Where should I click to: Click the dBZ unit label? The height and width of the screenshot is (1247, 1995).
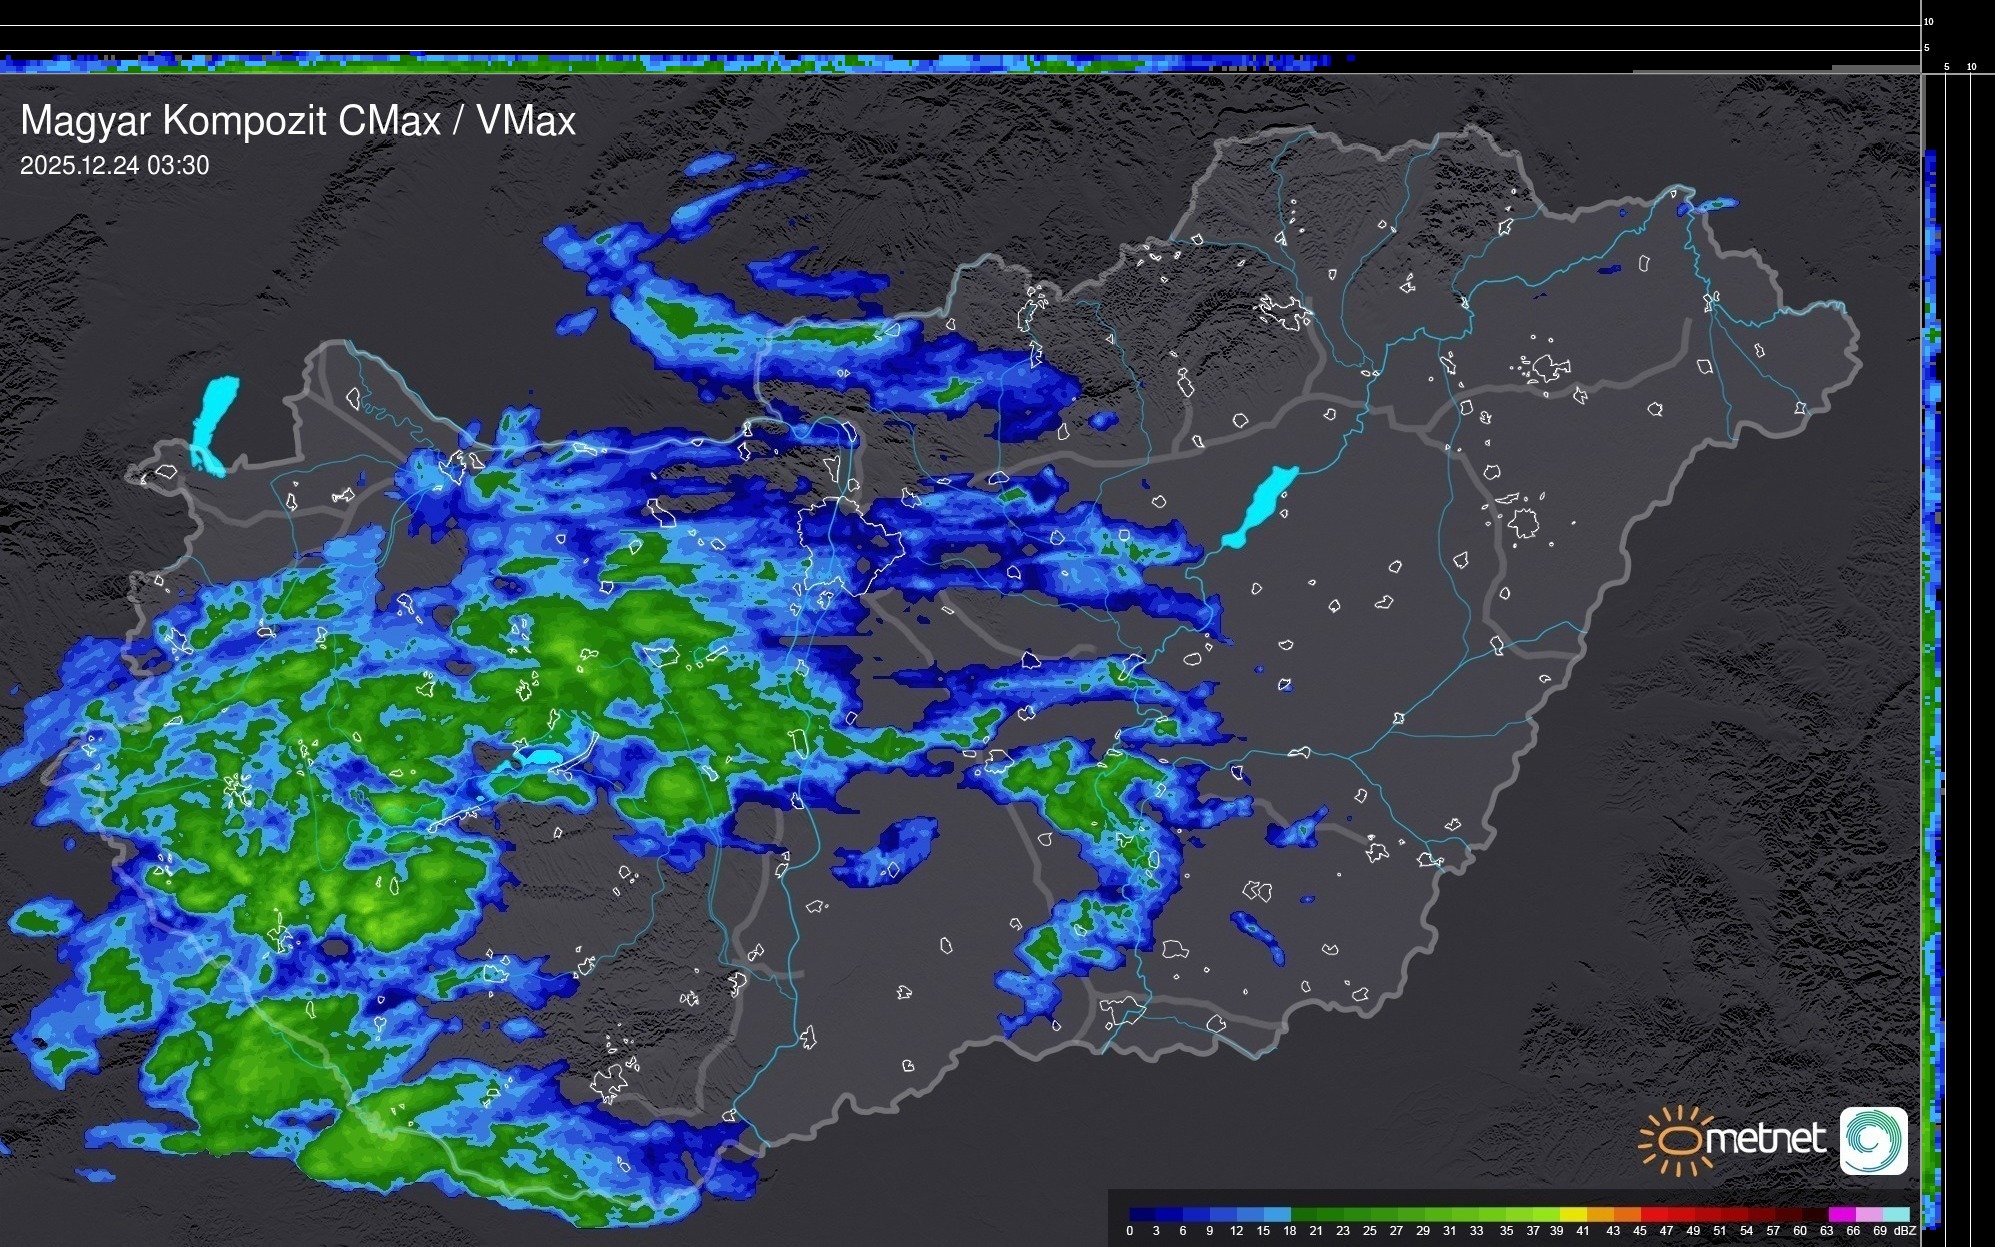pyautogui.click(x=1905, y=1231)
